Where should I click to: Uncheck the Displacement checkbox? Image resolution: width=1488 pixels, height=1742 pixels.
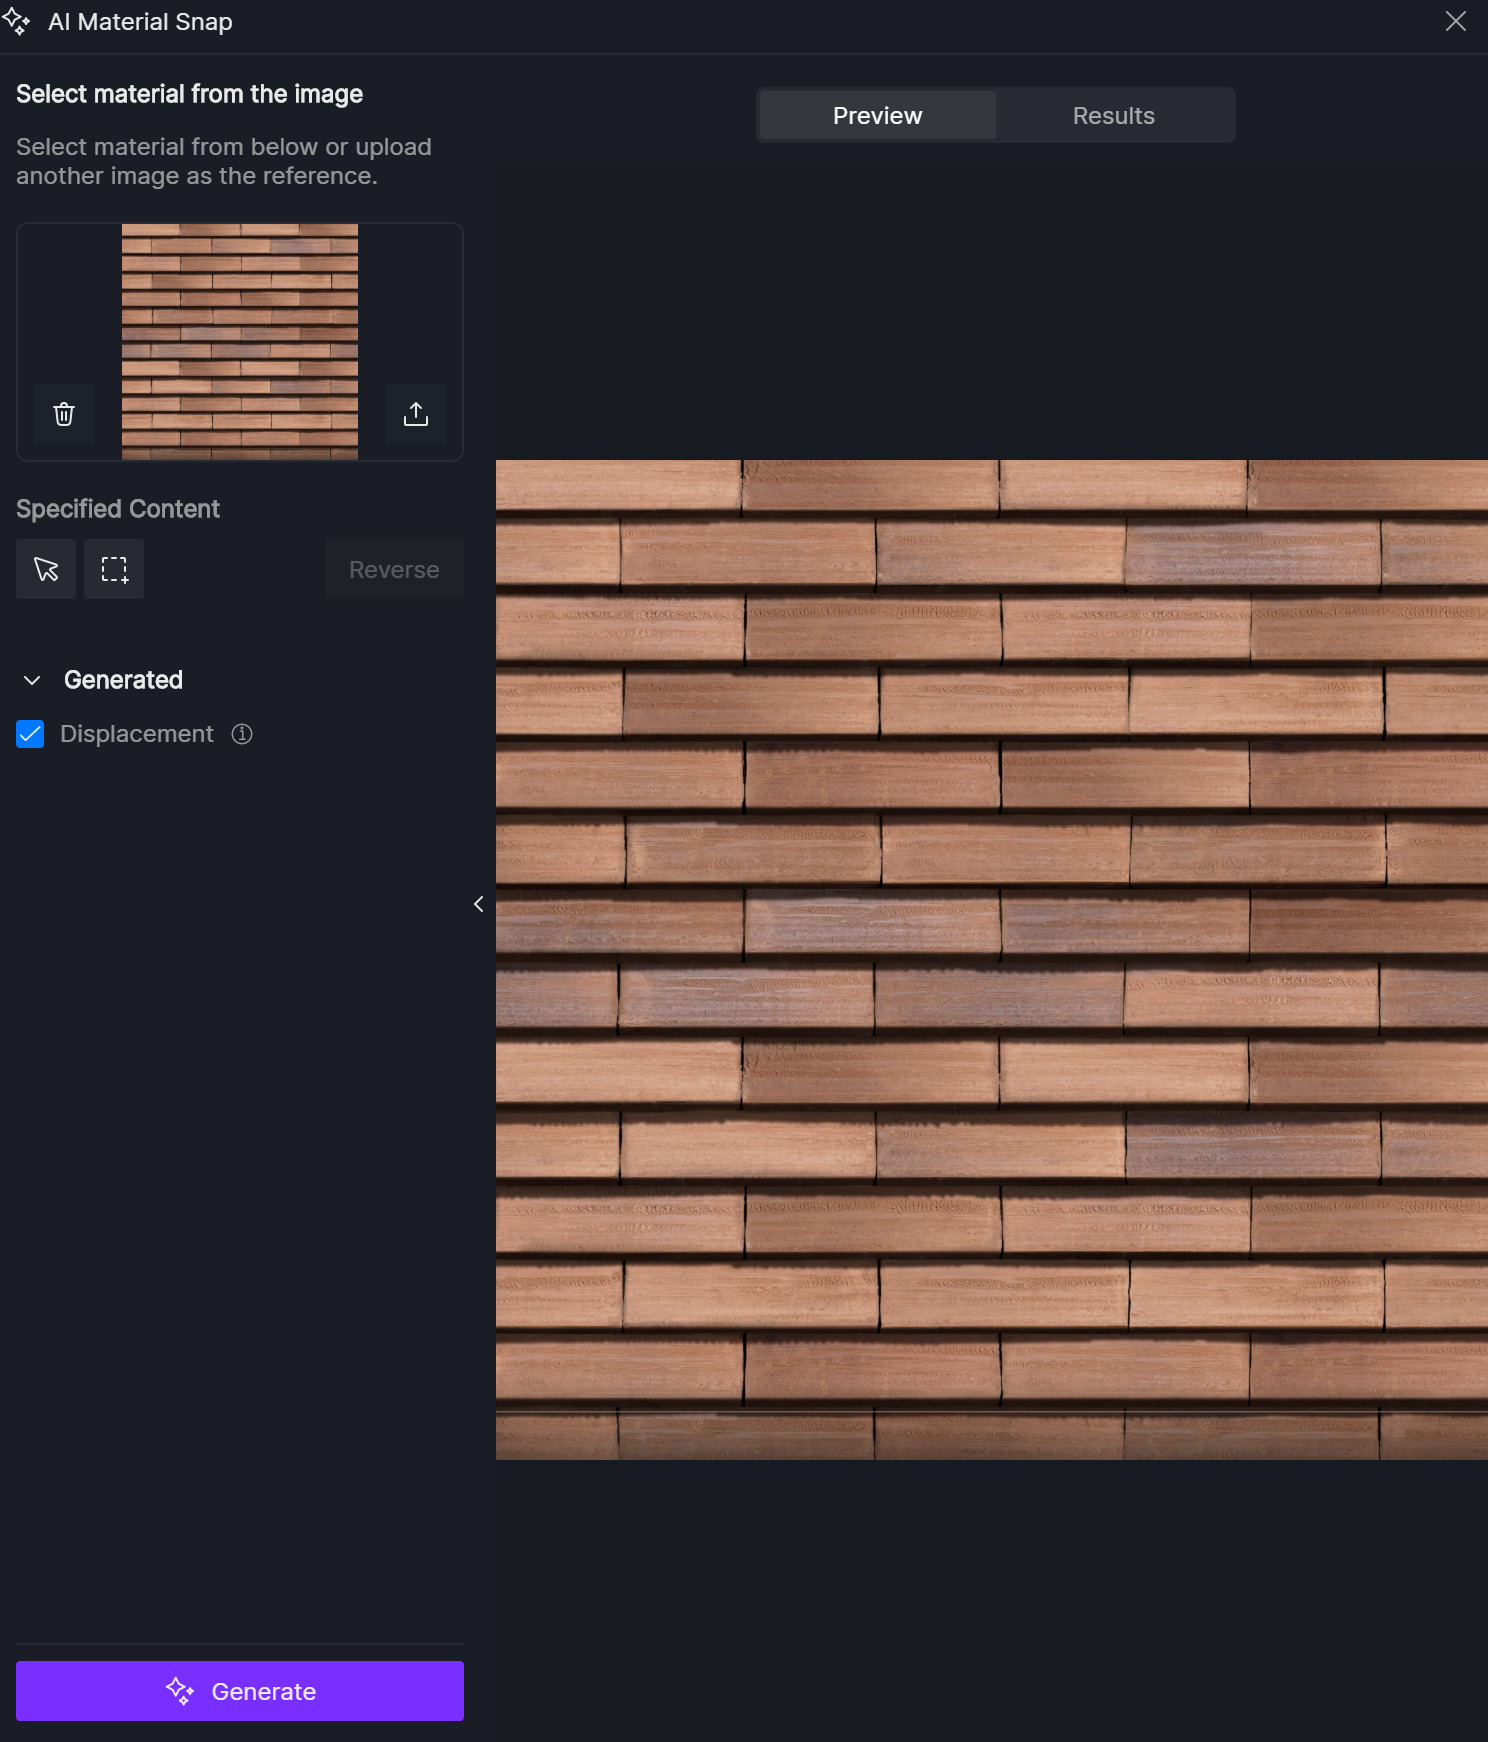[x=30, y=734]
